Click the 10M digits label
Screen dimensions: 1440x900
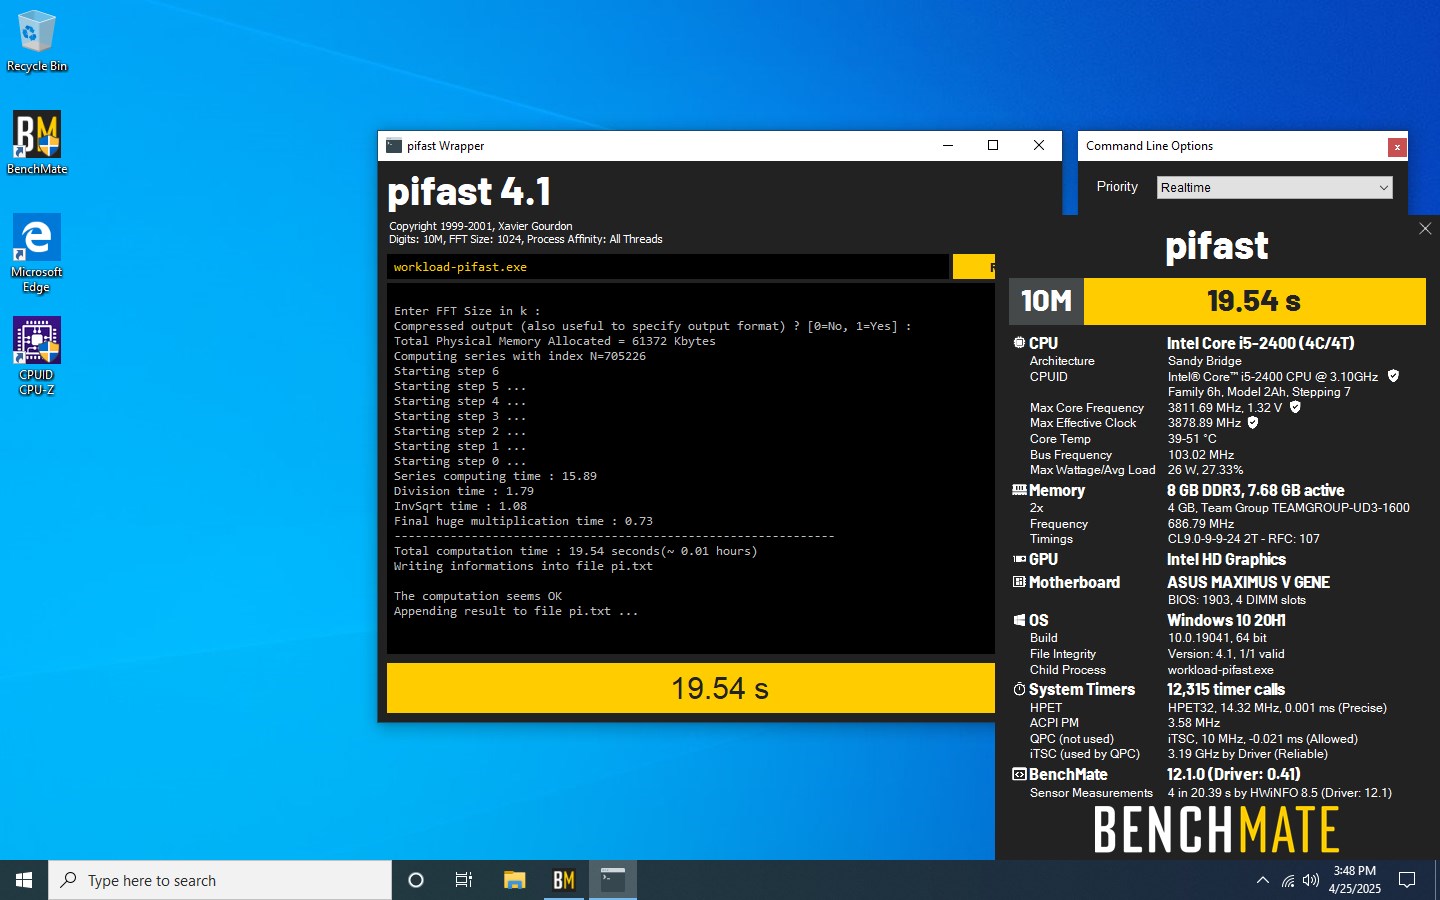(x=1046, y=301)
